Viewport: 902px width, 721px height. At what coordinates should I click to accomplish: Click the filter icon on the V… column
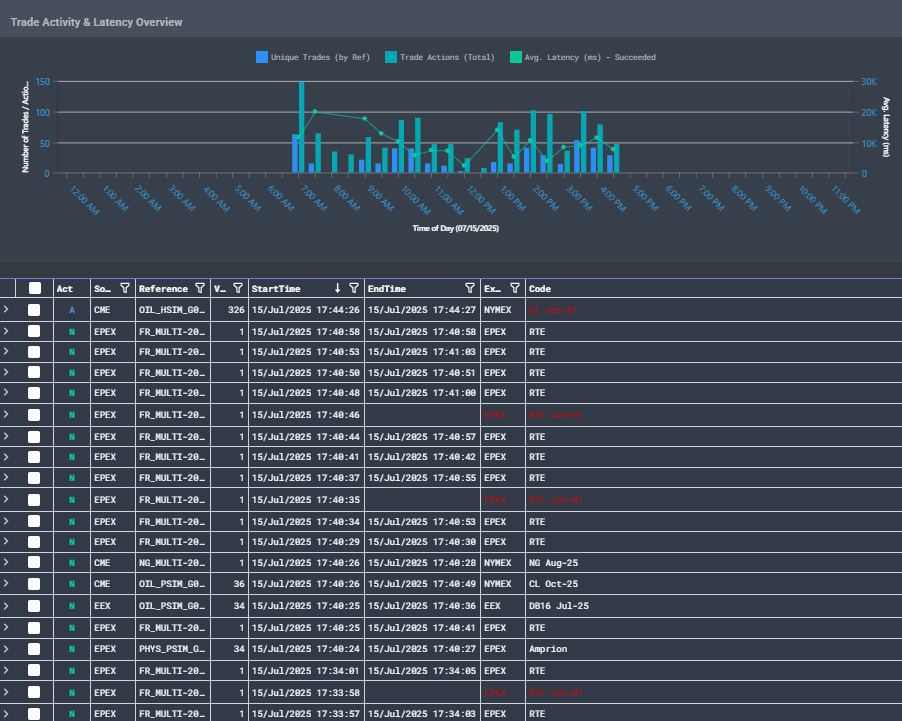(237, 288)
